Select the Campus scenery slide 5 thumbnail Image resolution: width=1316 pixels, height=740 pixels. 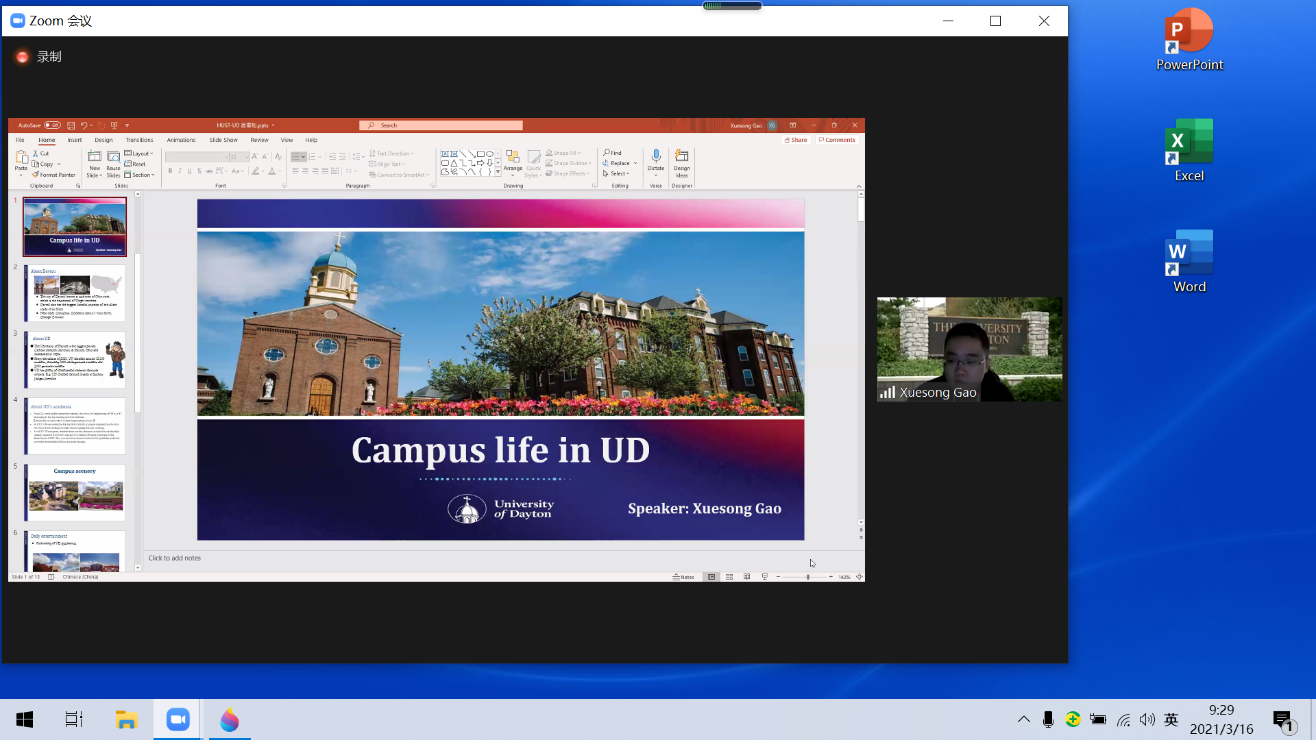76,492
